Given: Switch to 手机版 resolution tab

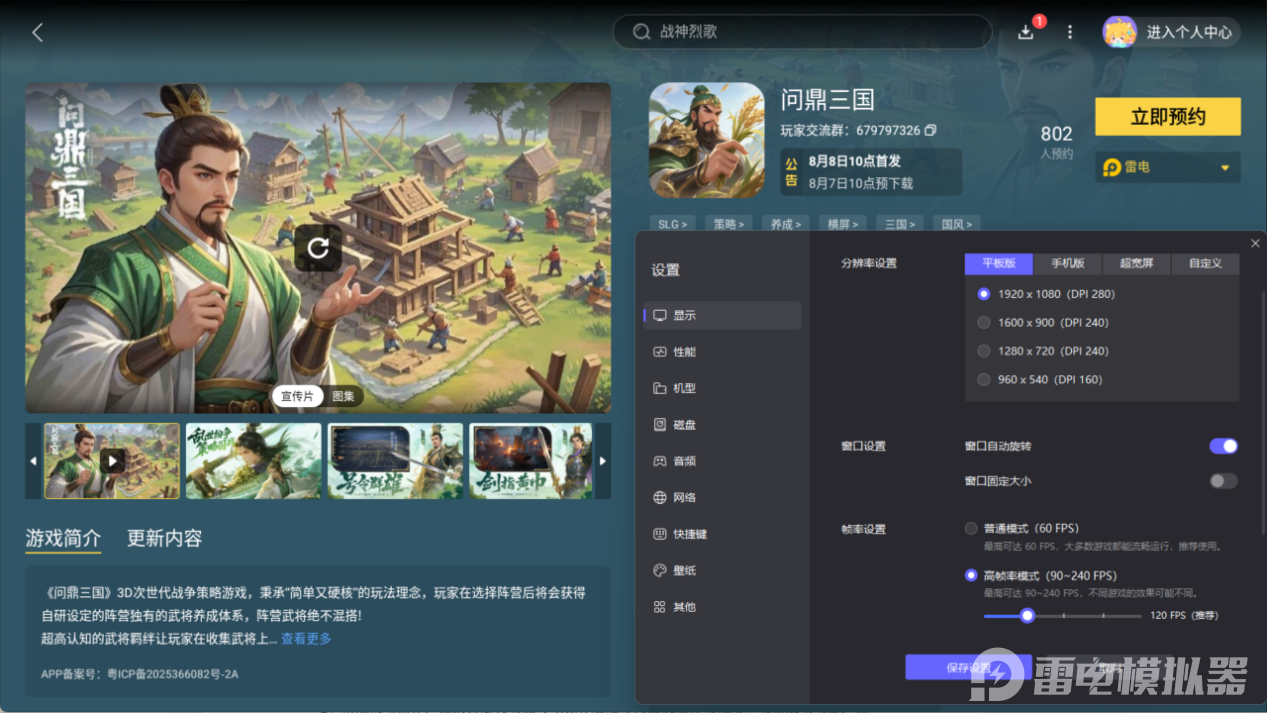Looking at the screenshot, I should (x=1067, y=263).
